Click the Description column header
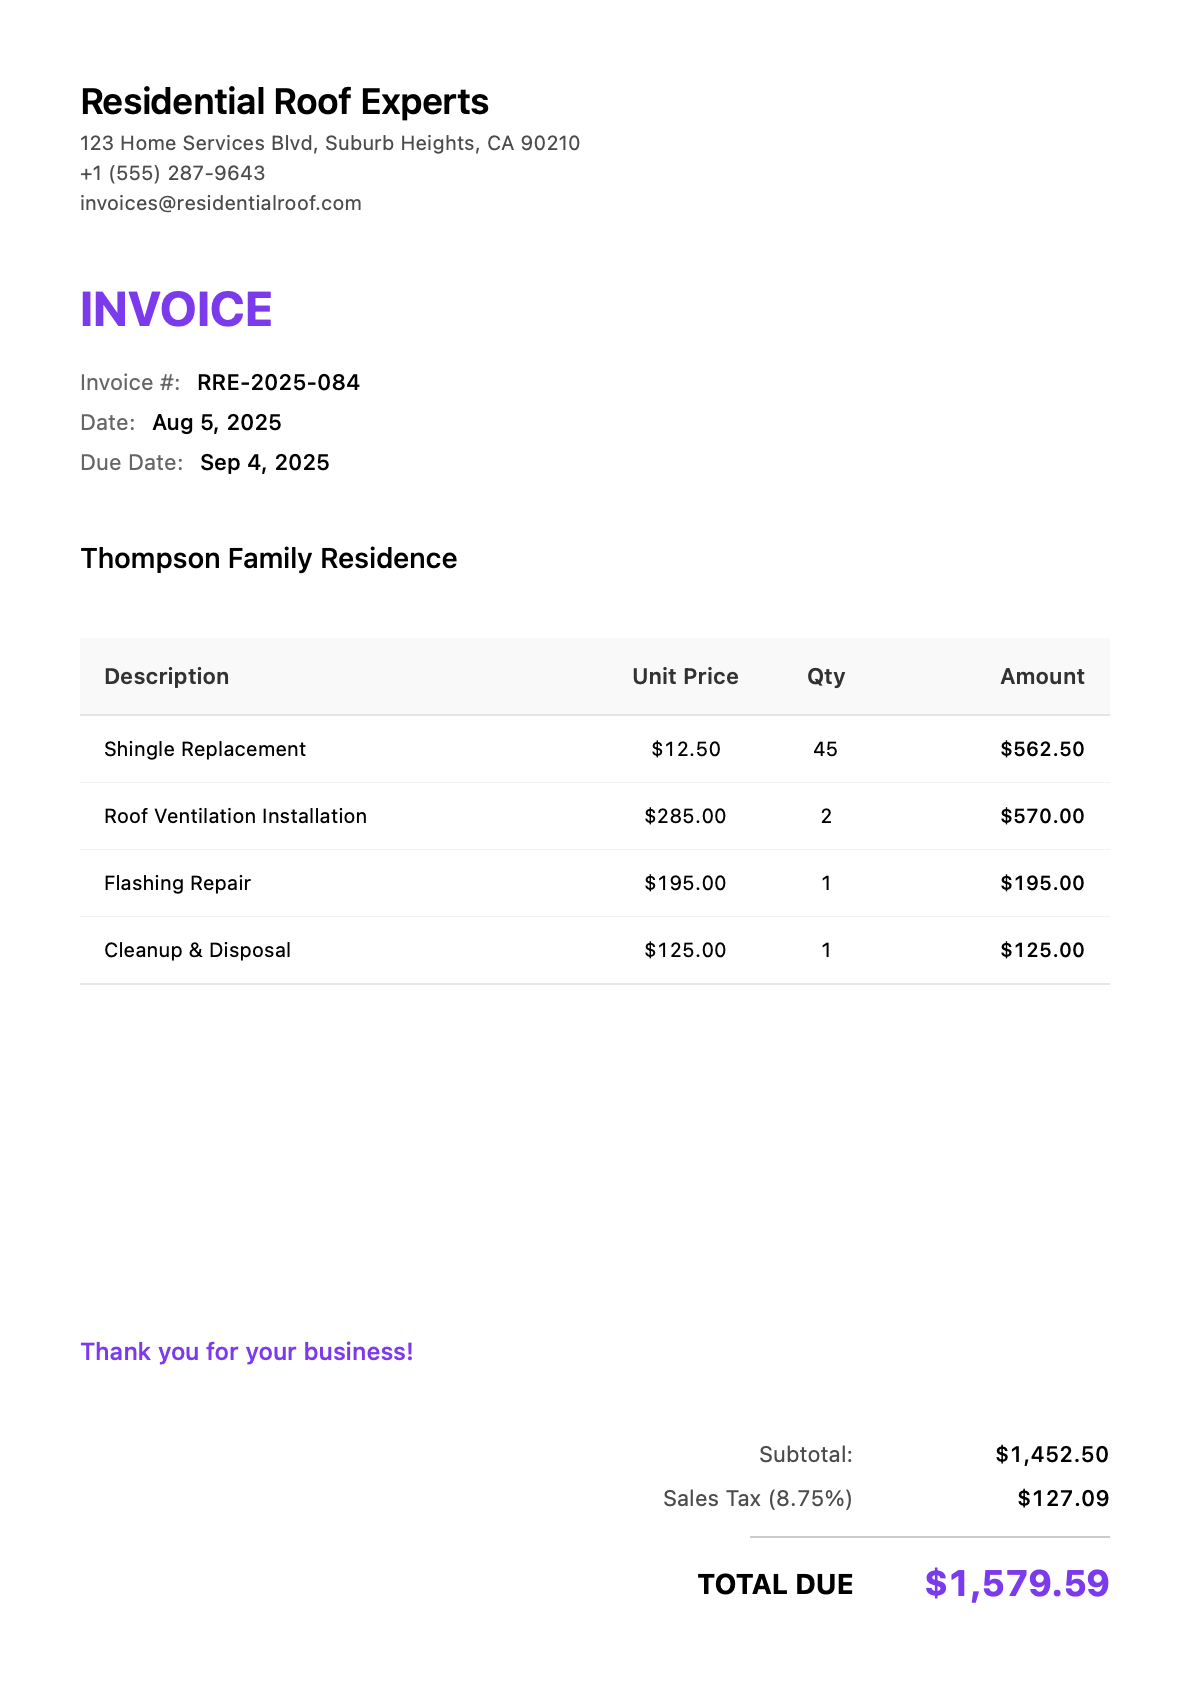Screen dimensions: 1190x1684 click(x=166, y=676)
